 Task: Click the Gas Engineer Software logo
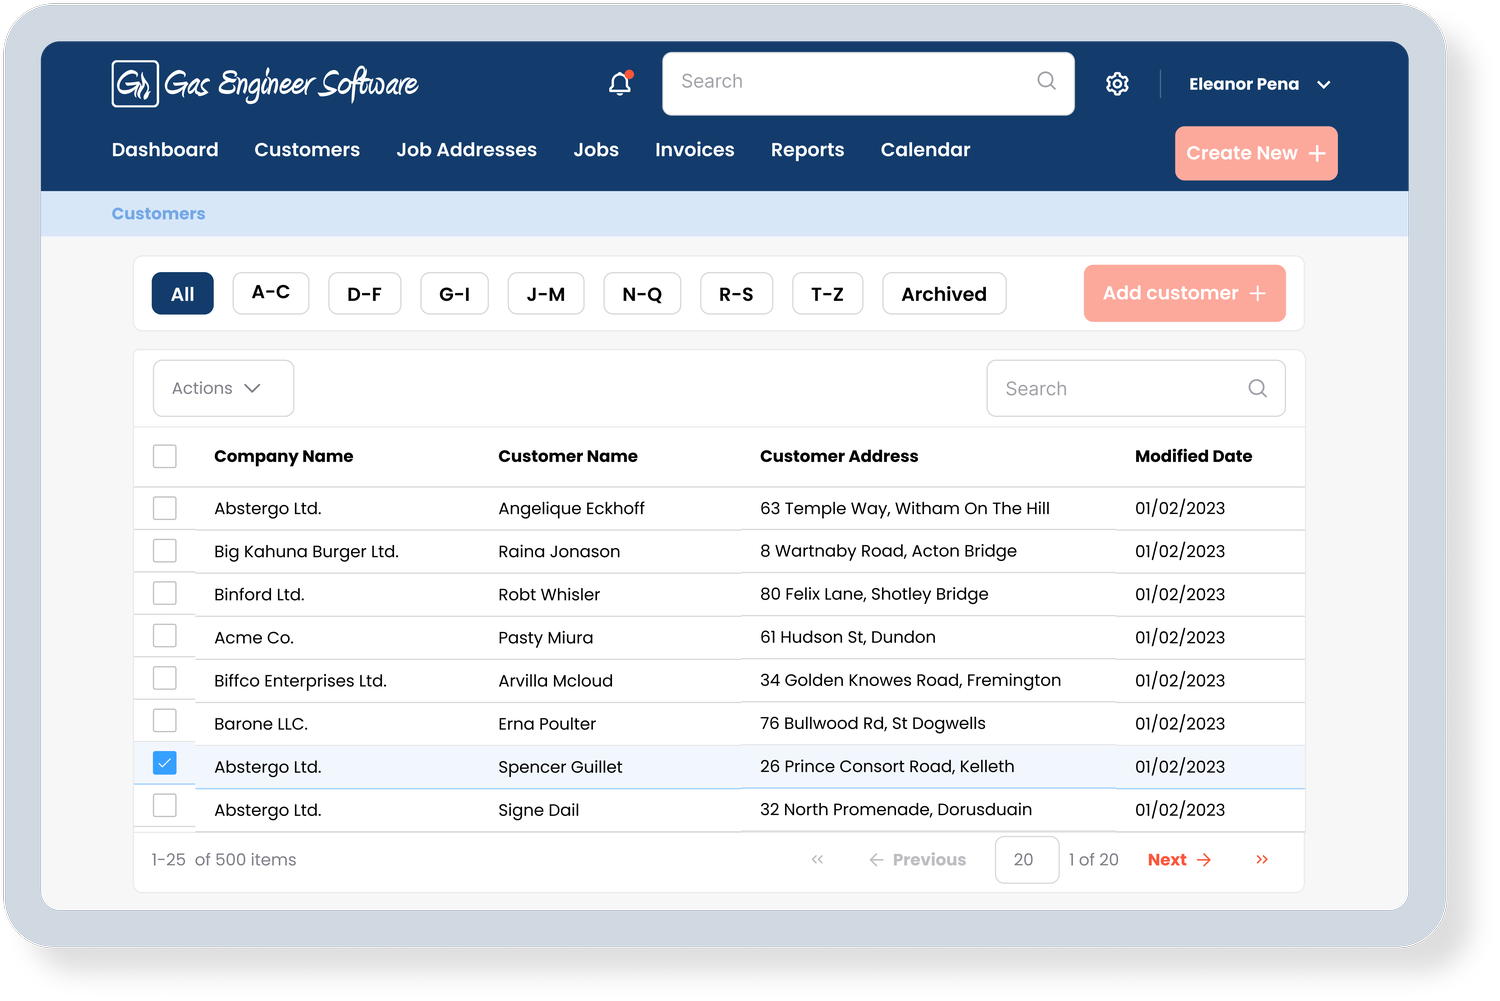(265, 84)
